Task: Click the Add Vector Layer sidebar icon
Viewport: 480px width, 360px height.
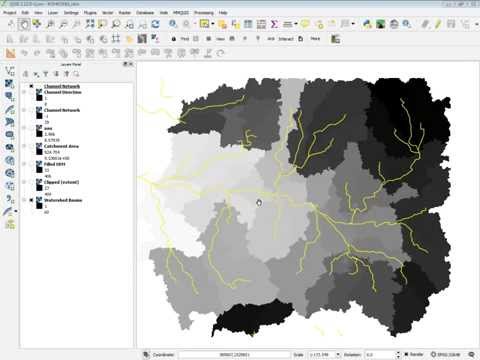Action: click(x=10, y=71)
